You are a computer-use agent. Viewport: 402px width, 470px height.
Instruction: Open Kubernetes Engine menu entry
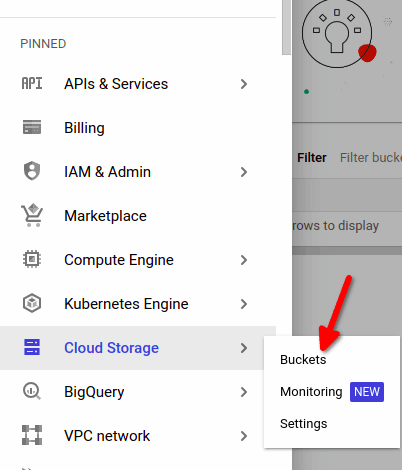point(138,304)
